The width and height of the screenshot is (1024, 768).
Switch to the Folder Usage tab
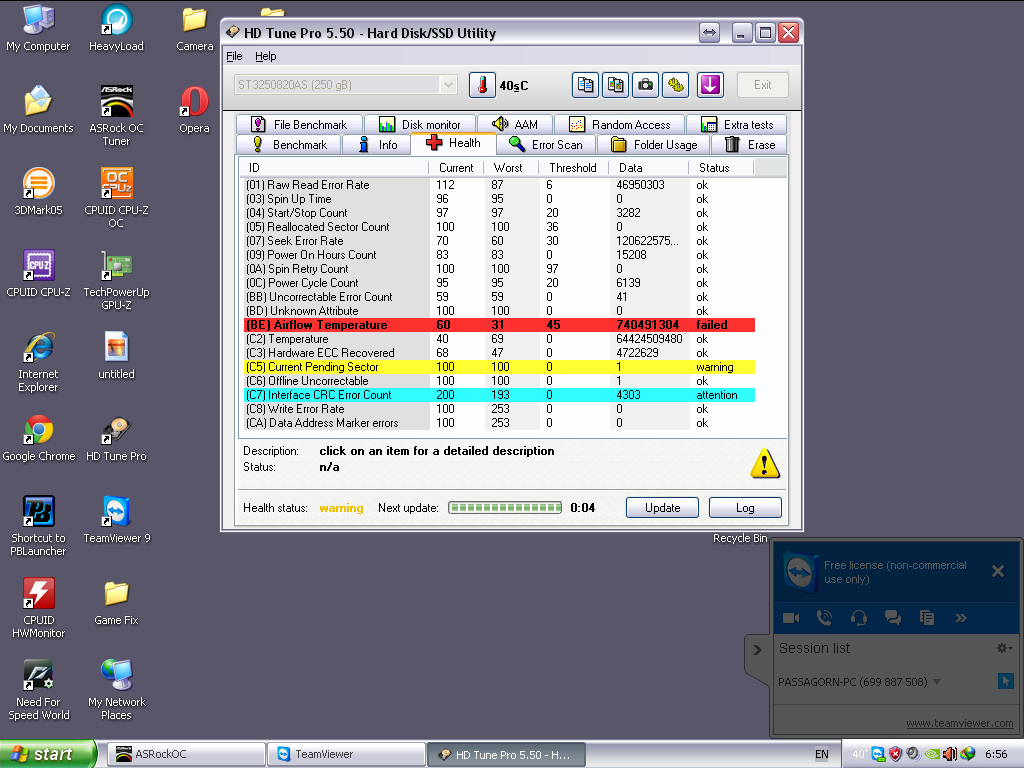point(654,145)
